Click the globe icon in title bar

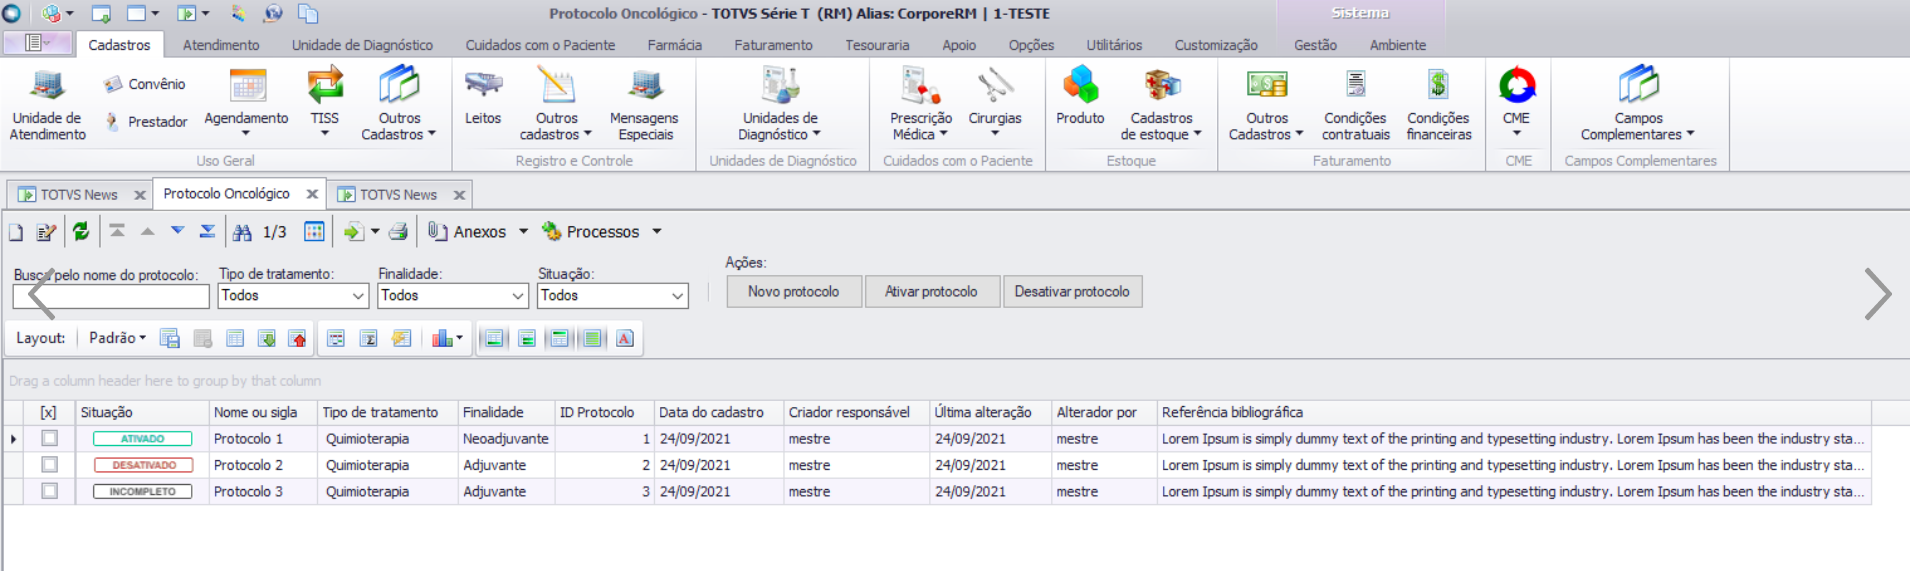[273, 13]
